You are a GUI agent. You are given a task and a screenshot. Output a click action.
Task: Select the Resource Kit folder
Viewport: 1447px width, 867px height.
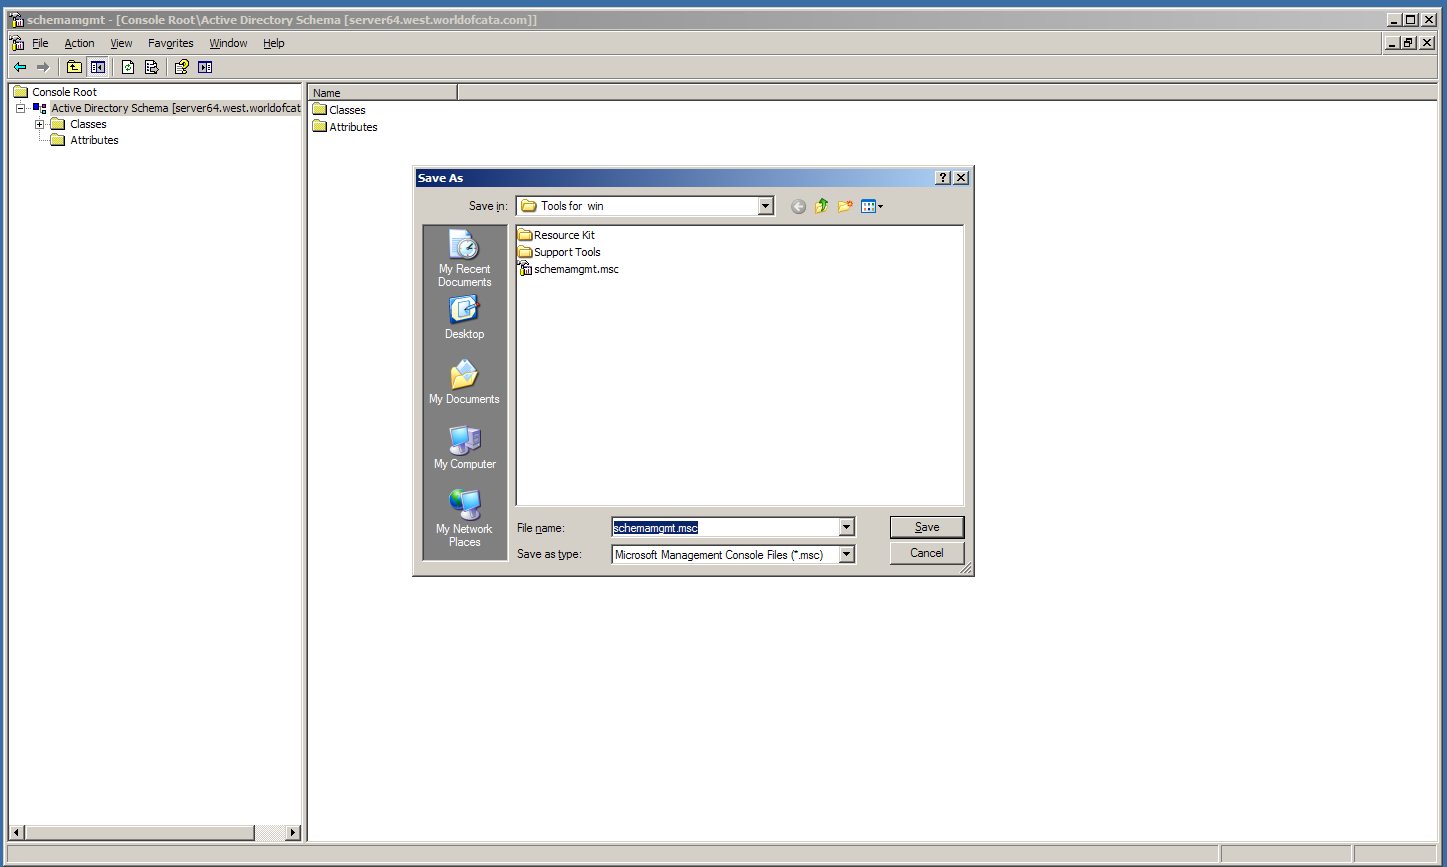(x=556, y=235)
